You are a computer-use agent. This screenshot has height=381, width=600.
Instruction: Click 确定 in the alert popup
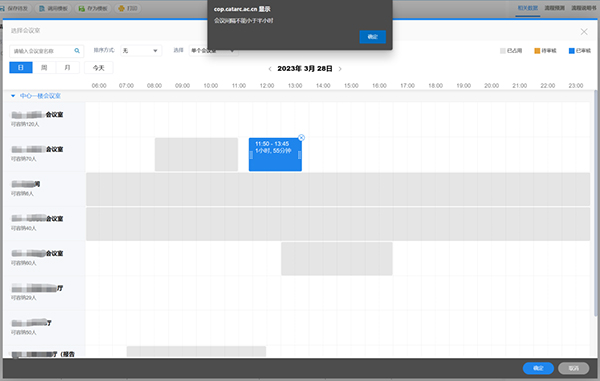point(372,37)
